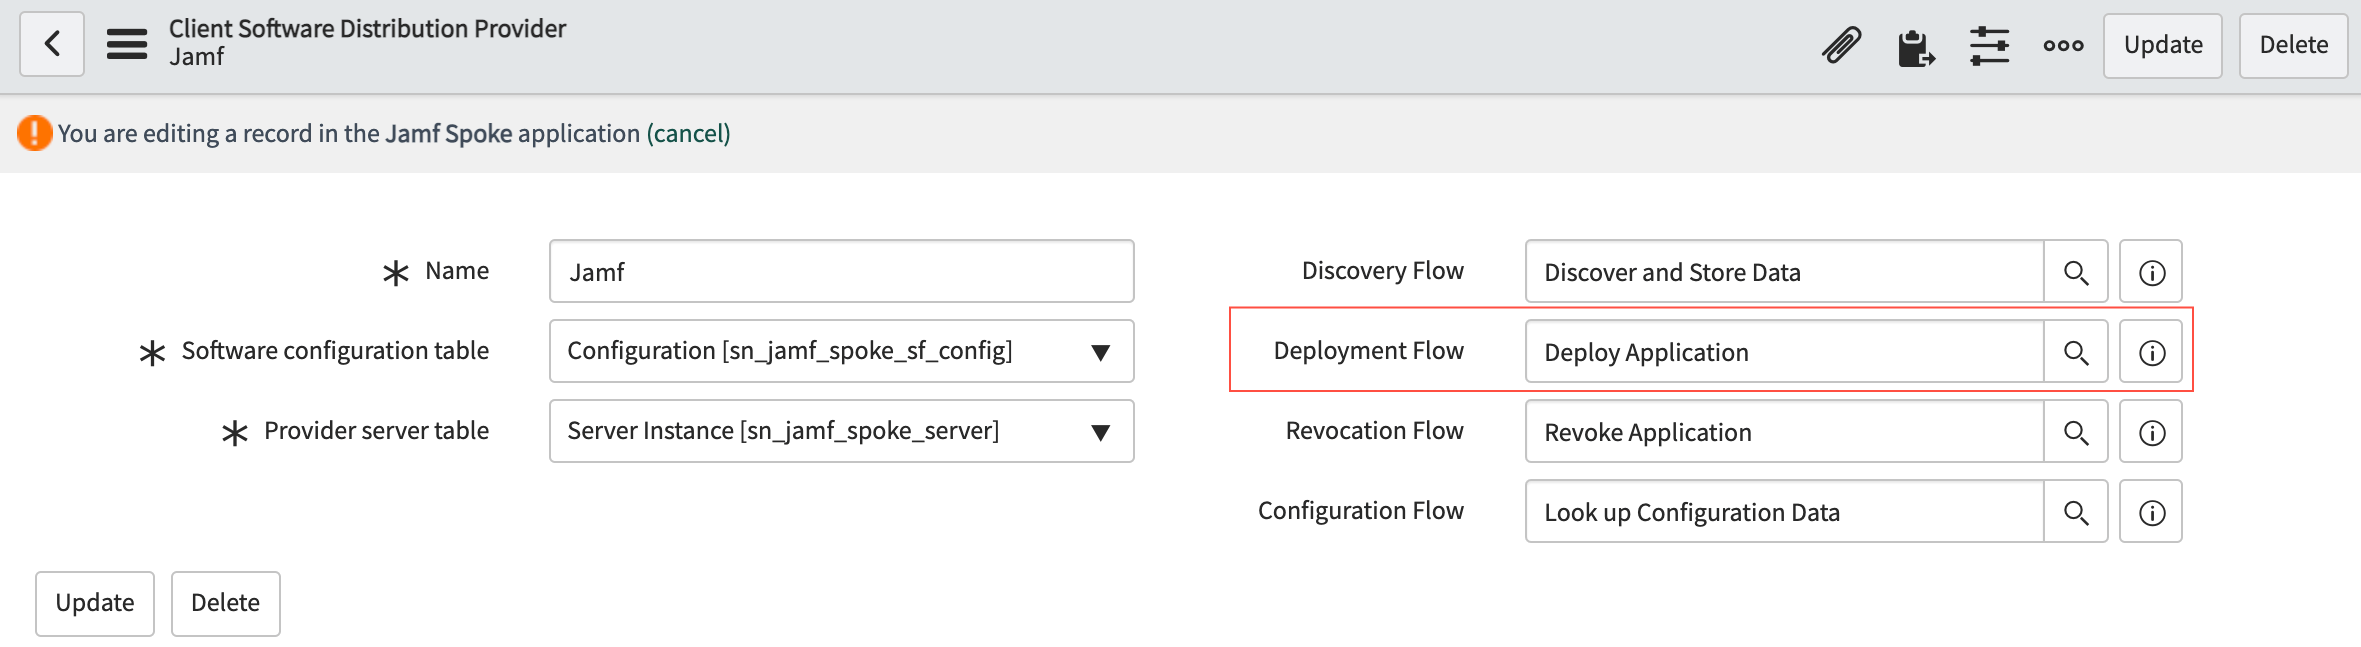Viewport: 2361px width, 647px height.
Task: Focus the Revocation Flow field
Action: pyautogui.click(x=1784, y=432)
